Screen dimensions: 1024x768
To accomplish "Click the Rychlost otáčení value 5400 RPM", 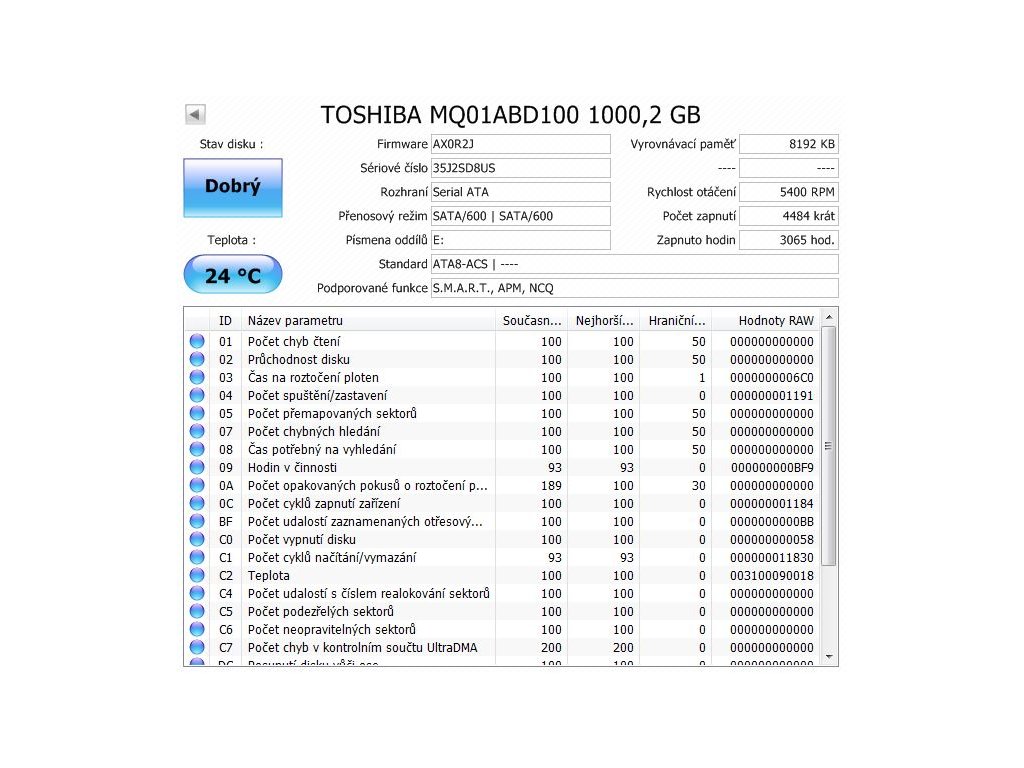I will (789, 192).
